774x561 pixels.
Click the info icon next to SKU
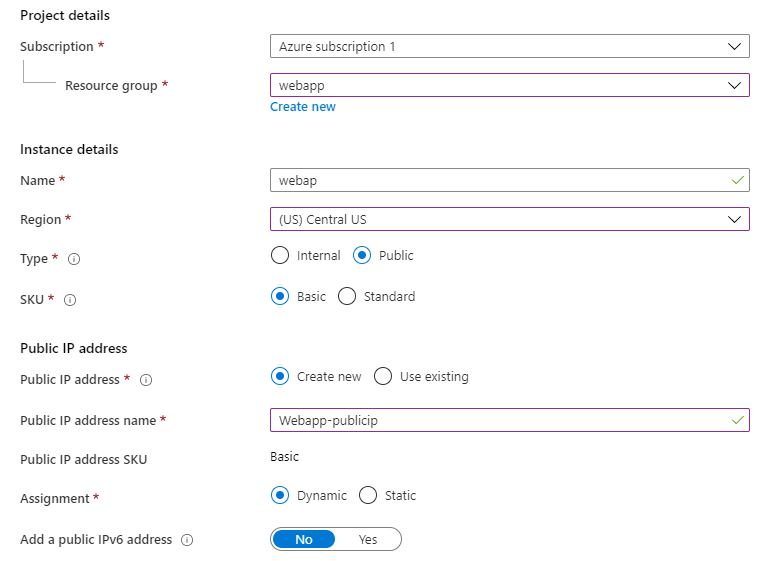click(x=70, y=300)
